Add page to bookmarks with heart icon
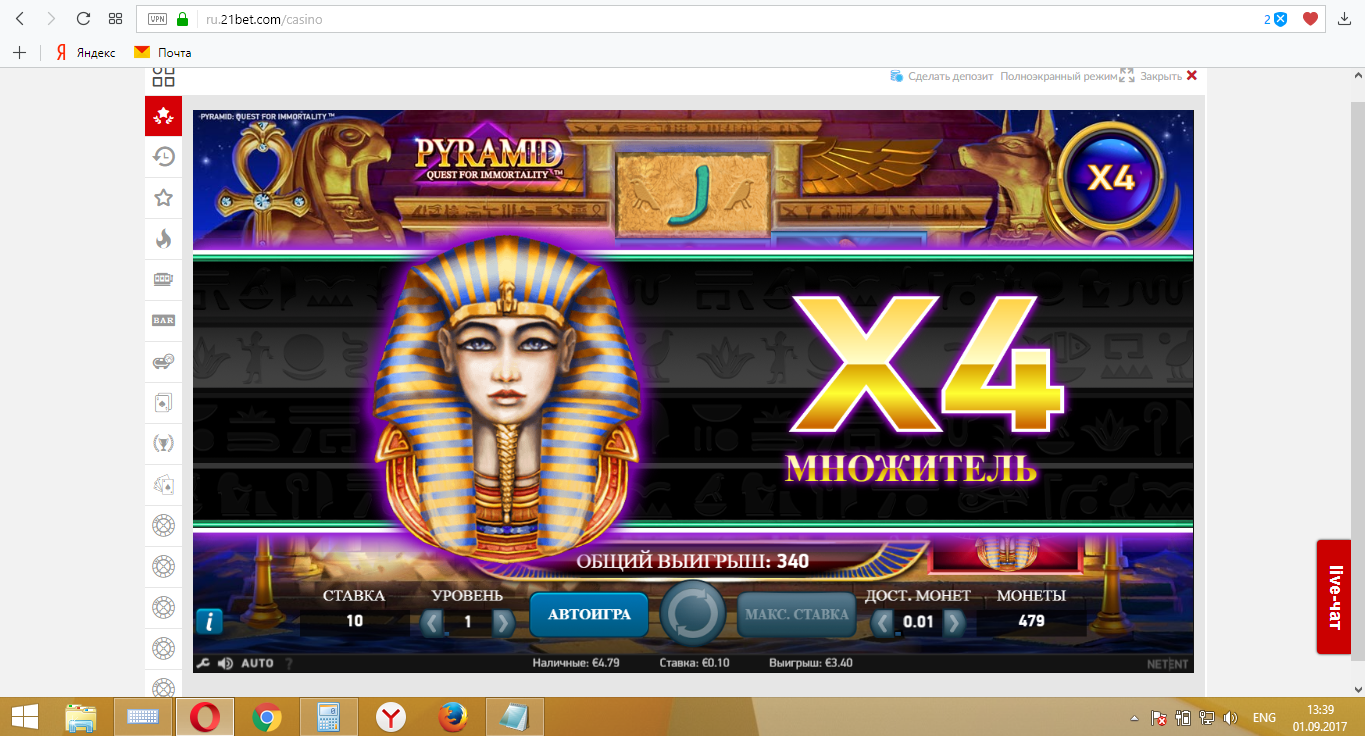1365x736 pixels. pyautogui.click(x=1310, y=19)
